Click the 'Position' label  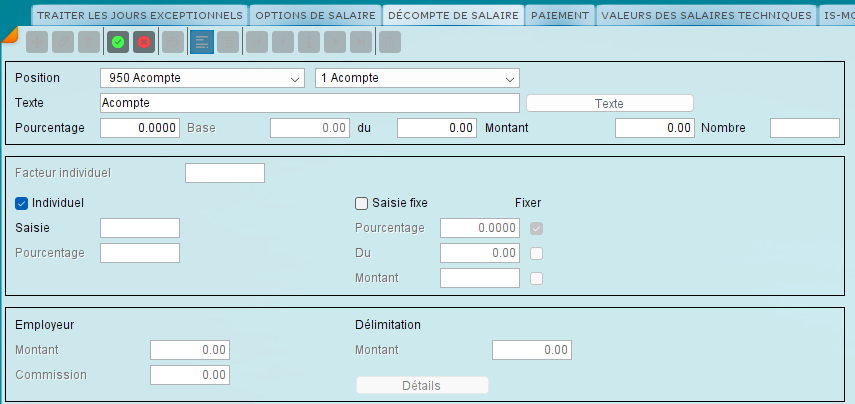(x=37, y=78)
